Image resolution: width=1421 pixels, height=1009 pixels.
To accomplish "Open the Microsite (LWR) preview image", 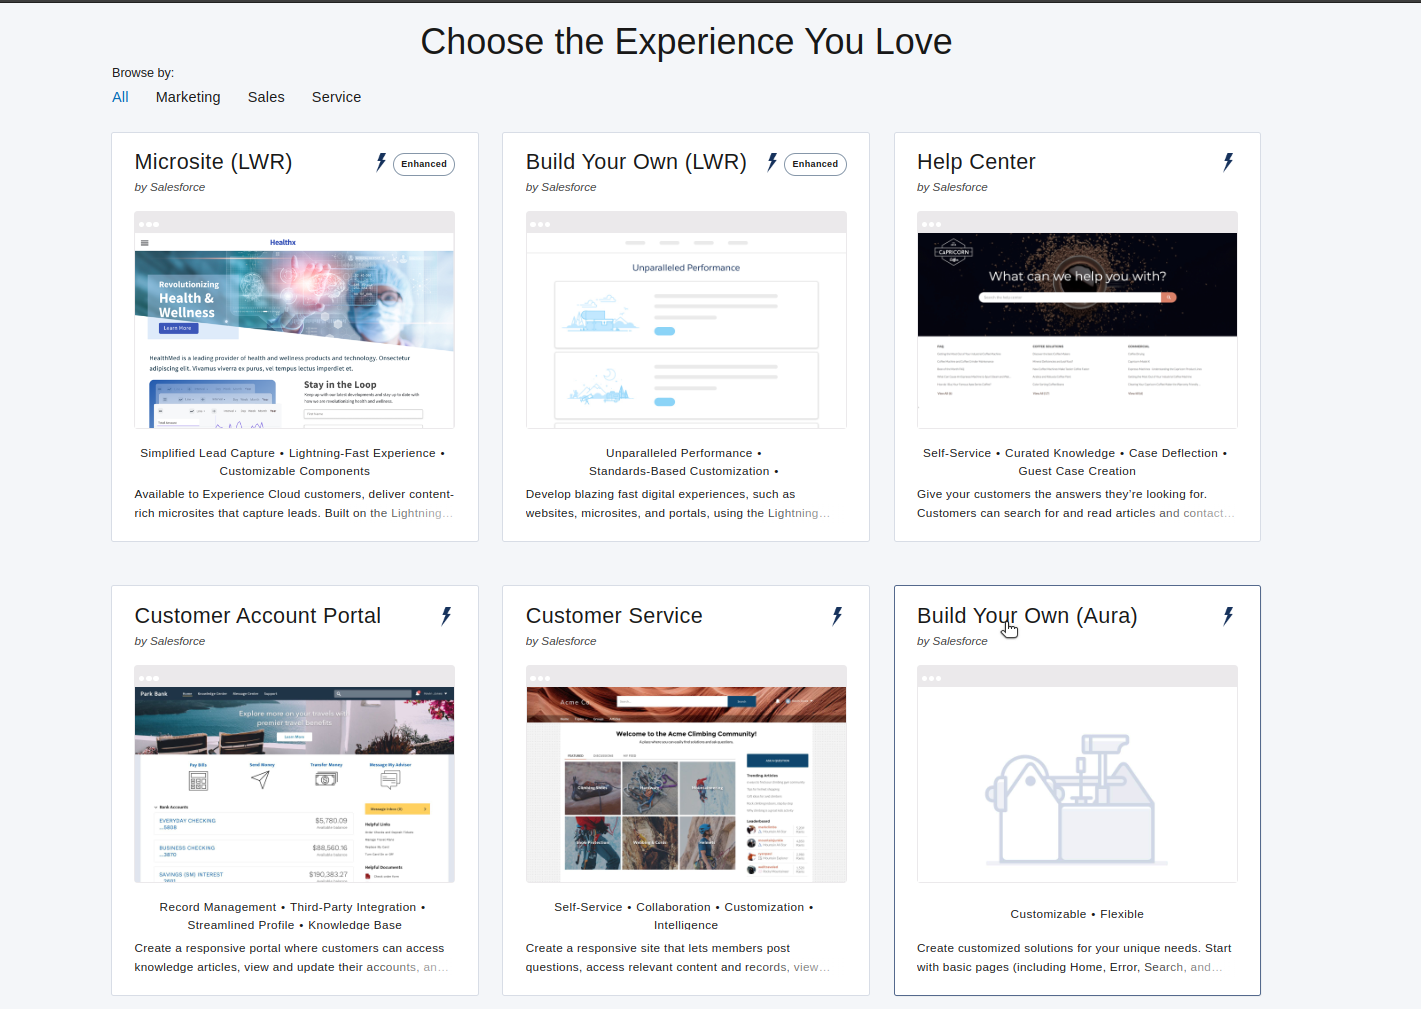I will [294, 320].
